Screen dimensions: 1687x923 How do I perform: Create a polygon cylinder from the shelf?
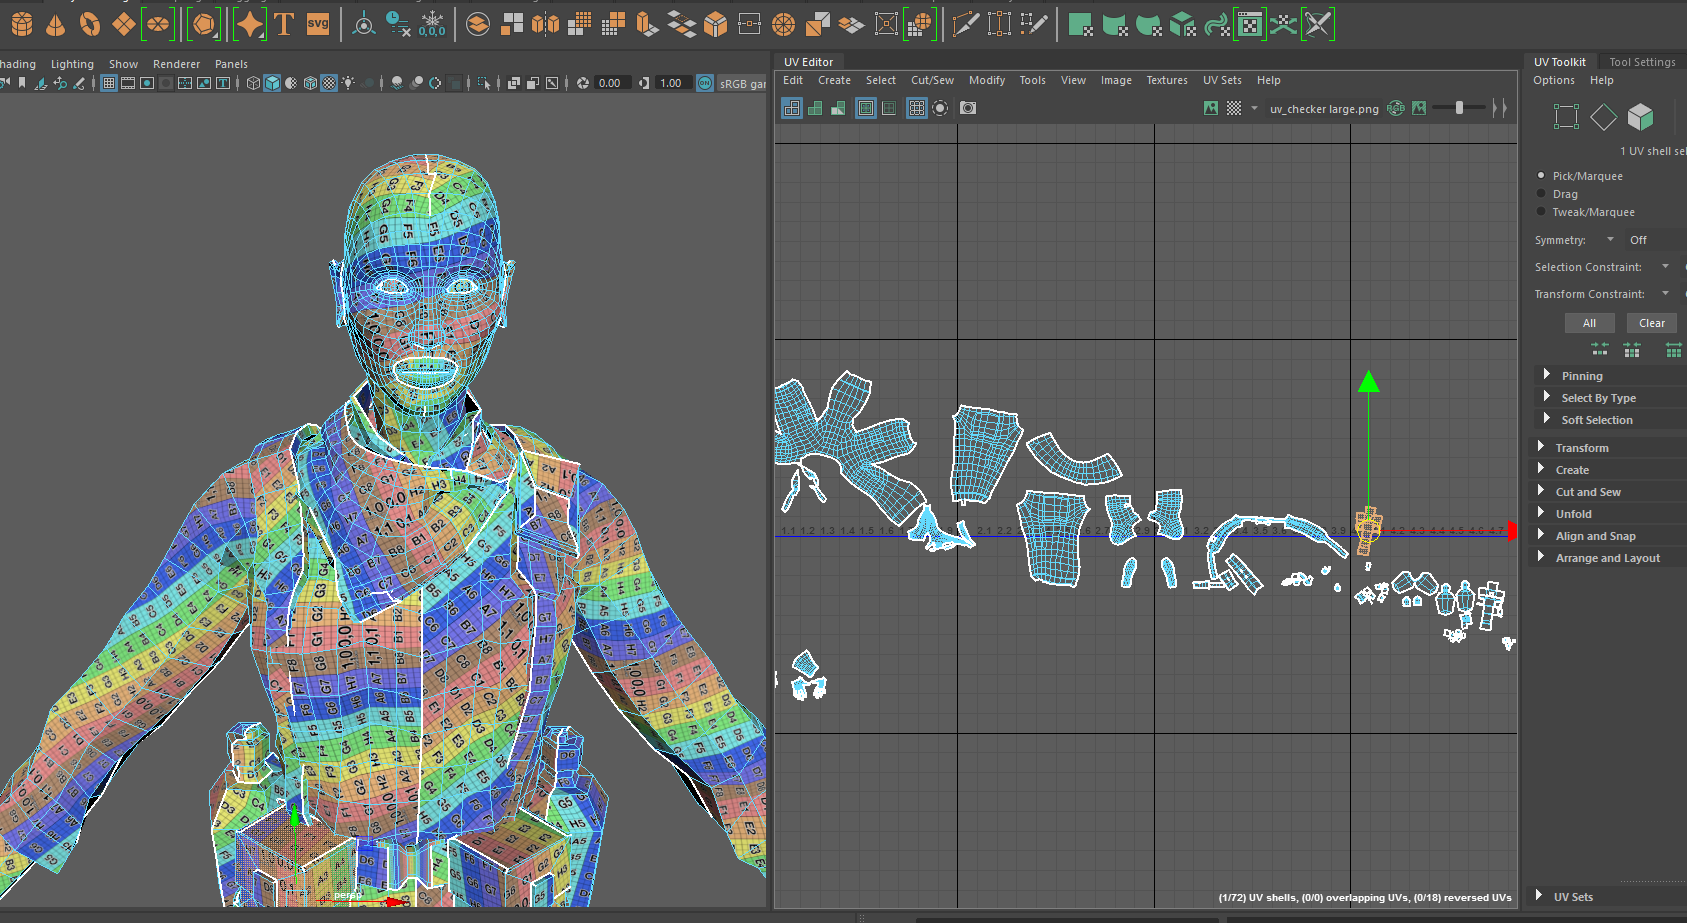point(22,24)
